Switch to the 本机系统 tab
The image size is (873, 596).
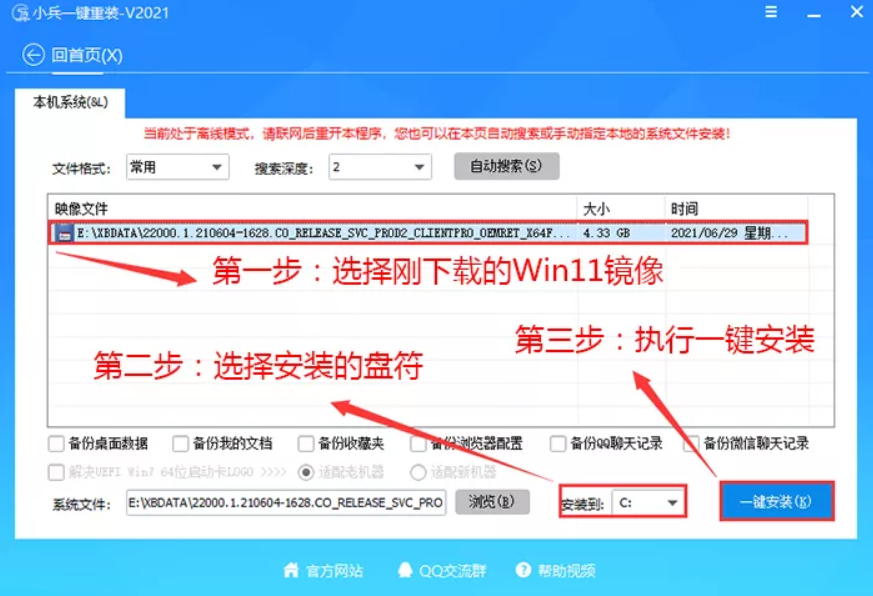(x=70, y=103)
